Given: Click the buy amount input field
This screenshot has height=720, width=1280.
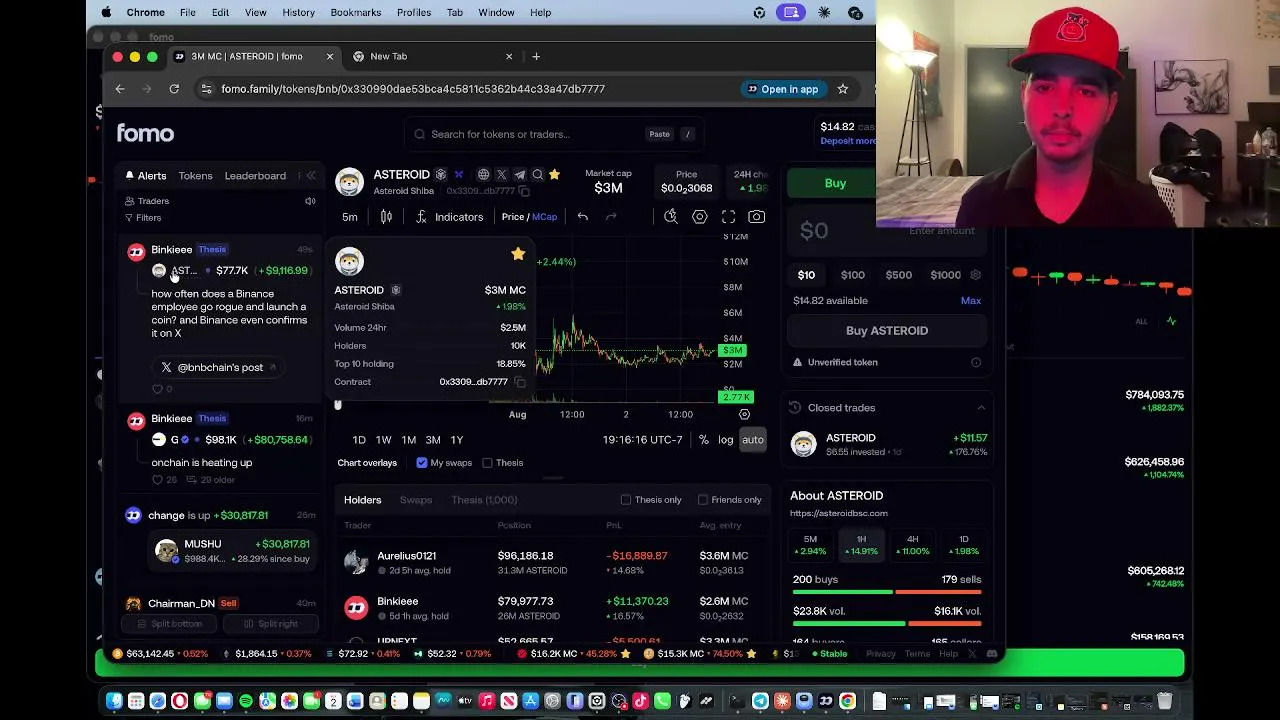Looking at the screenshot, I should point(887,231).
